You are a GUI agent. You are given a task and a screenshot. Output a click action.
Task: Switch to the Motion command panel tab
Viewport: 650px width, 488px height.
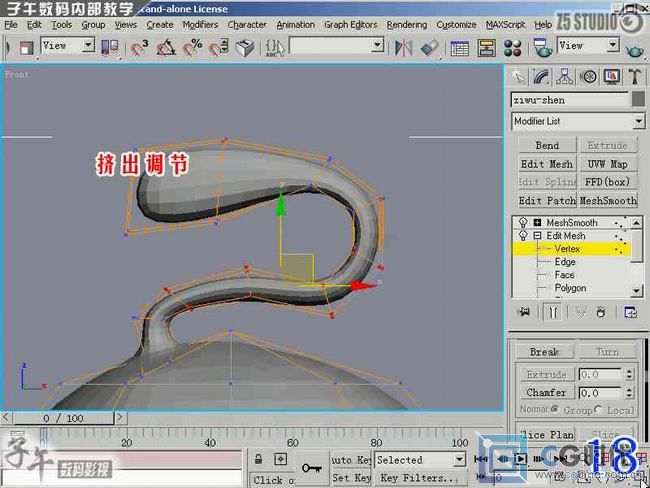pyautogui.click(x=588, y=77)
